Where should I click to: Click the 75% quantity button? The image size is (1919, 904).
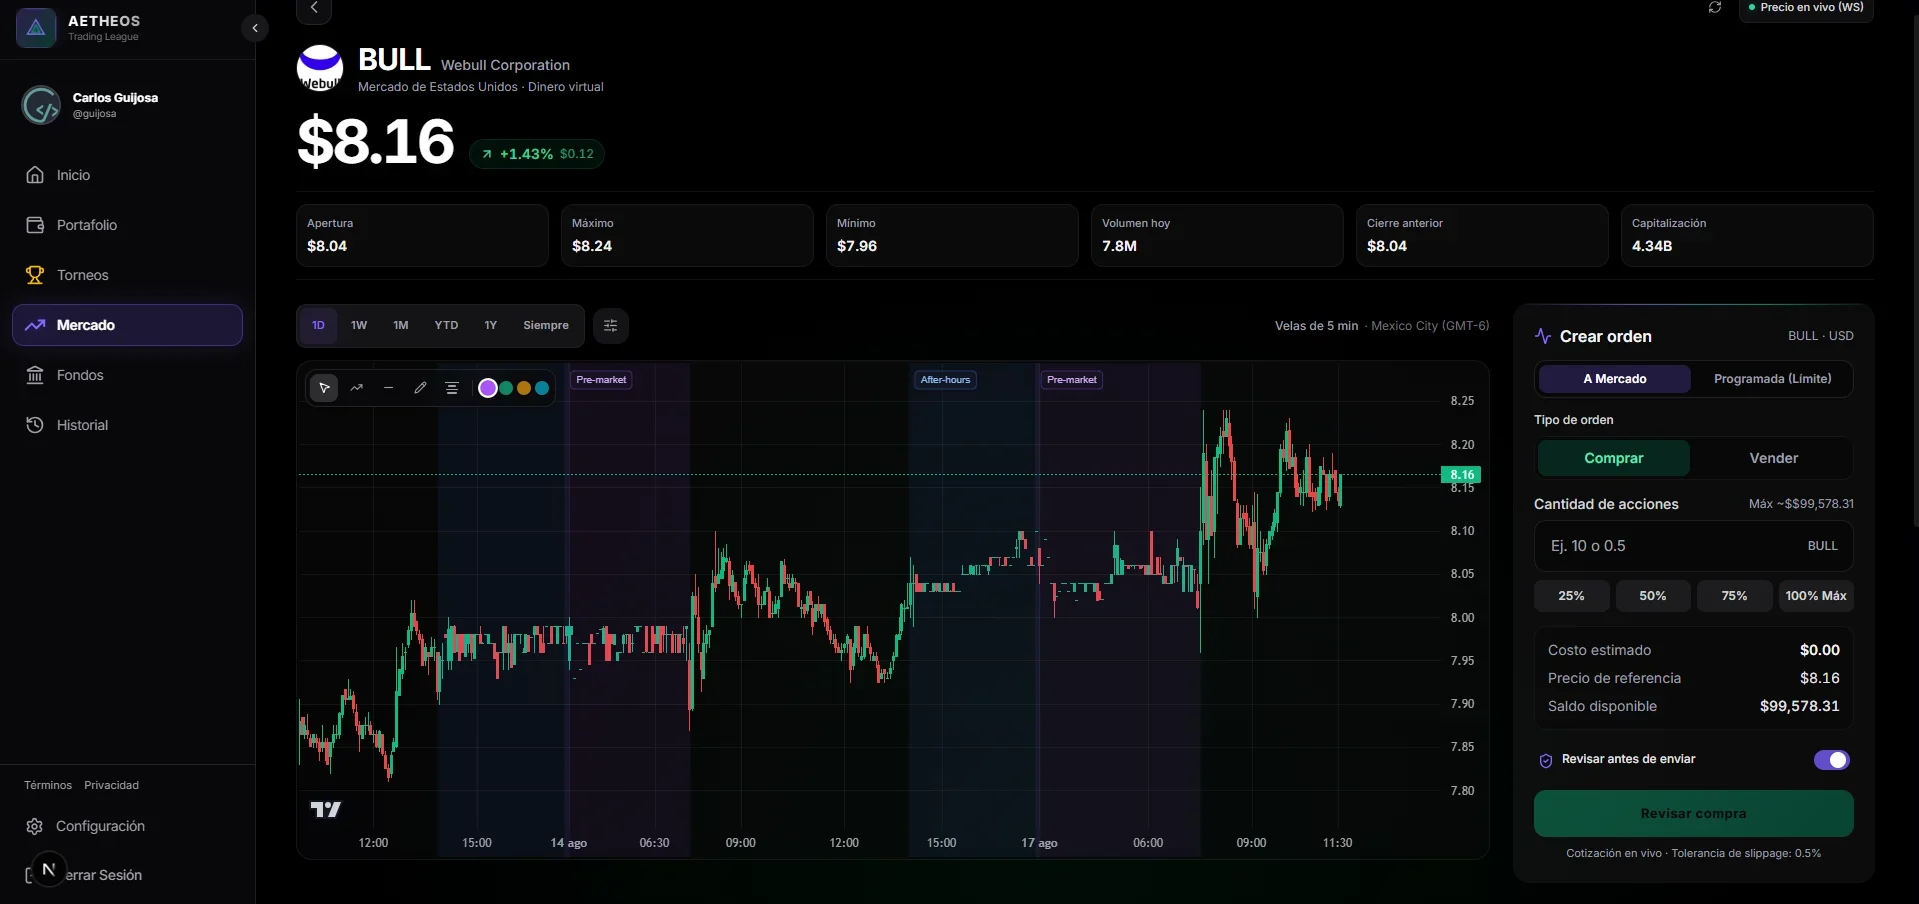[x=1734, y=596]
